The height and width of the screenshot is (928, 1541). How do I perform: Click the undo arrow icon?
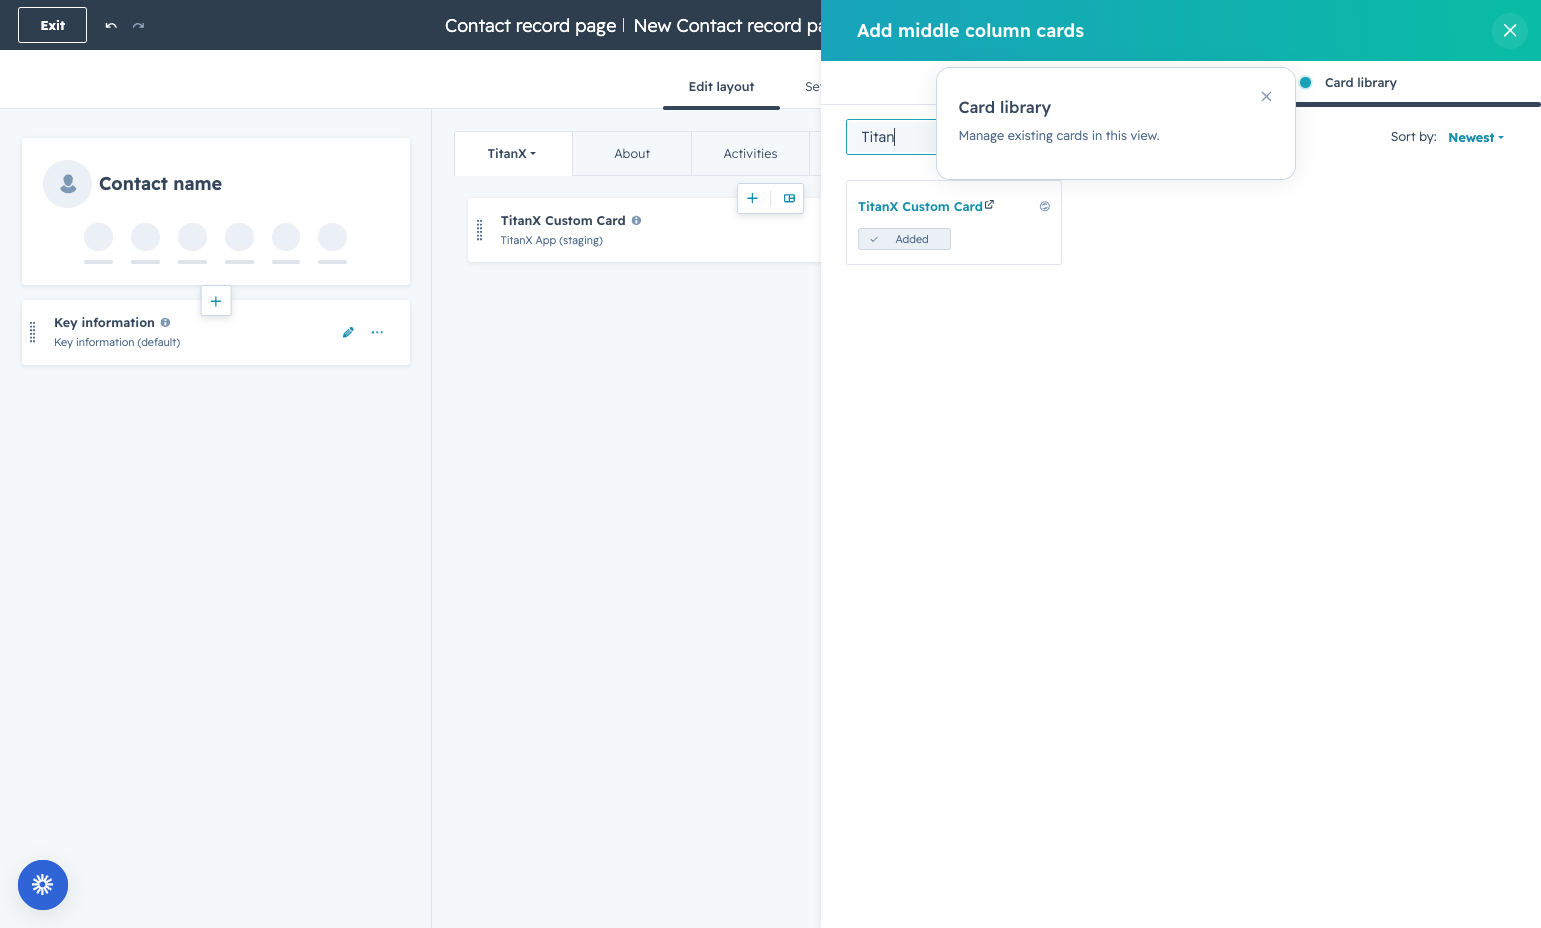pos(111,25)
